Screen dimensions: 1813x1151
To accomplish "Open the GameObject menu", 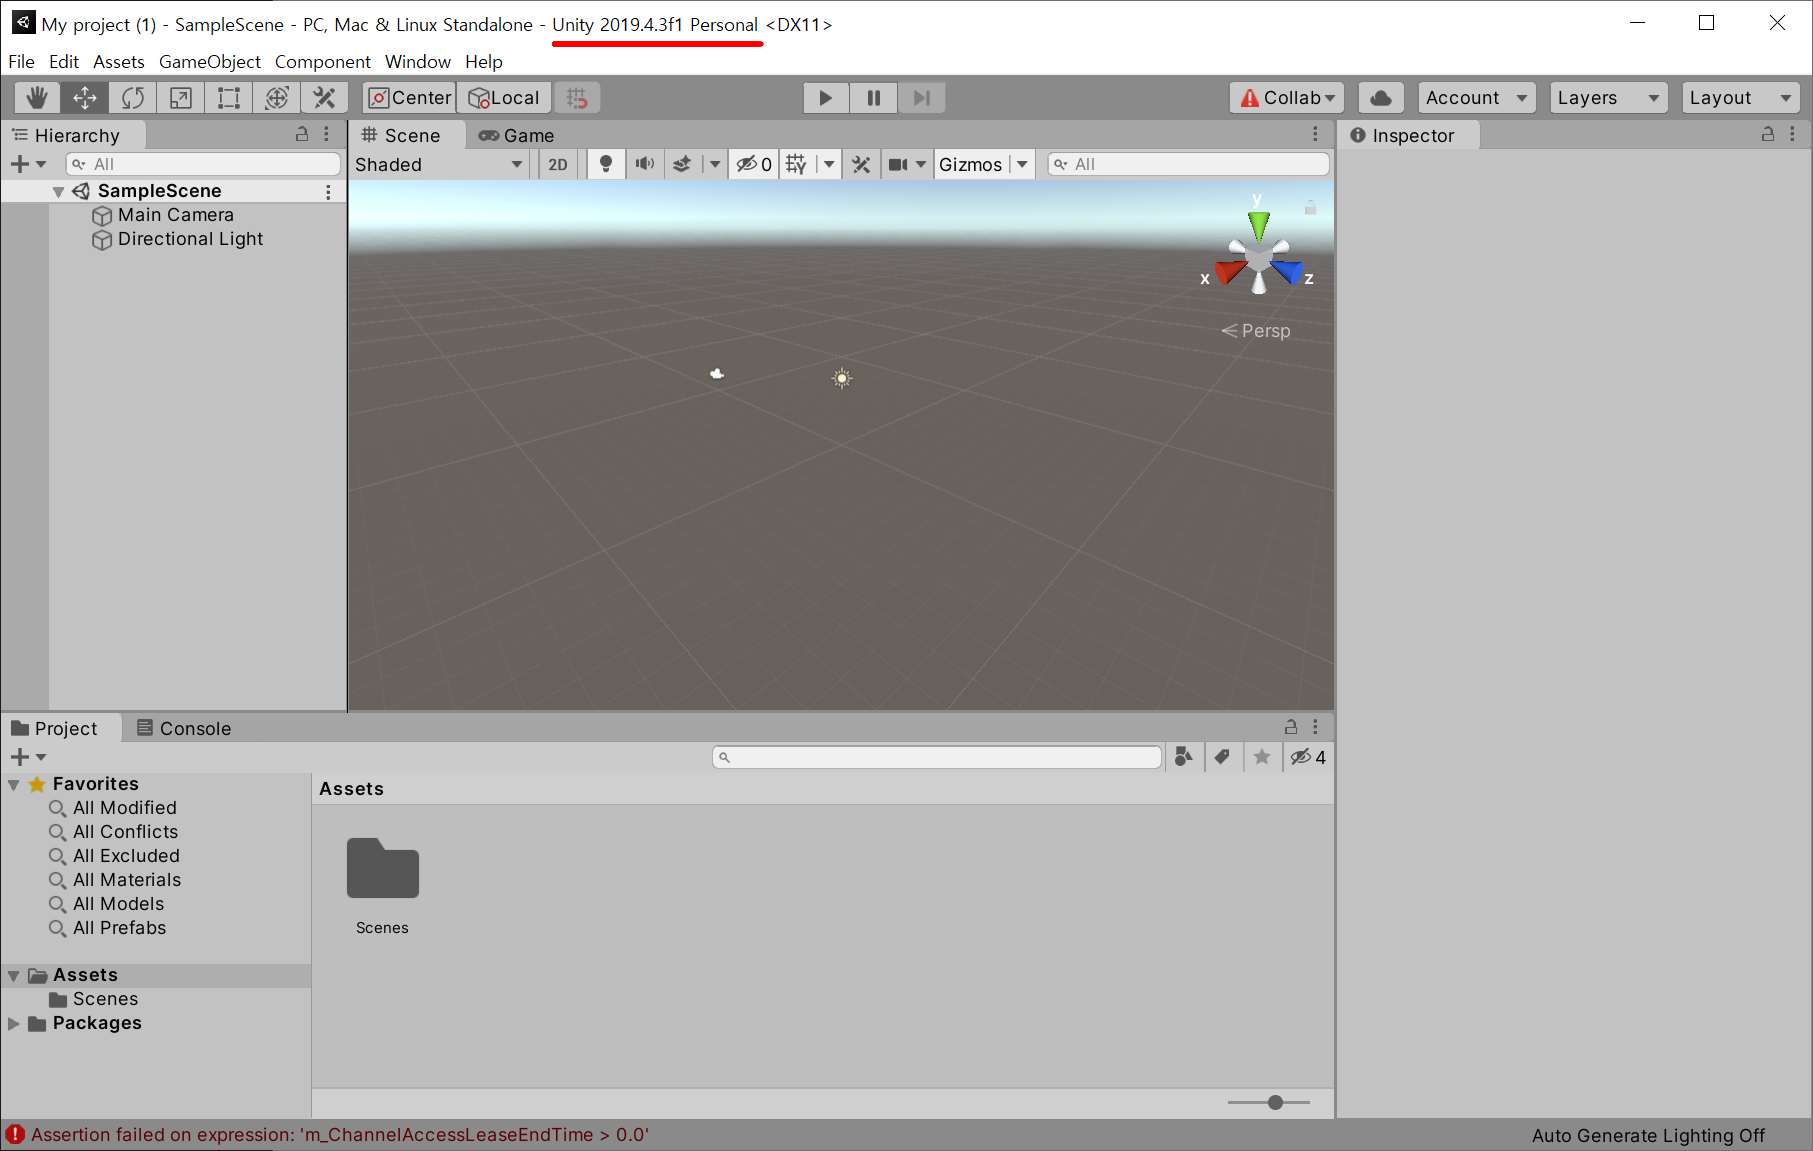I will click(x=210, y=62).
